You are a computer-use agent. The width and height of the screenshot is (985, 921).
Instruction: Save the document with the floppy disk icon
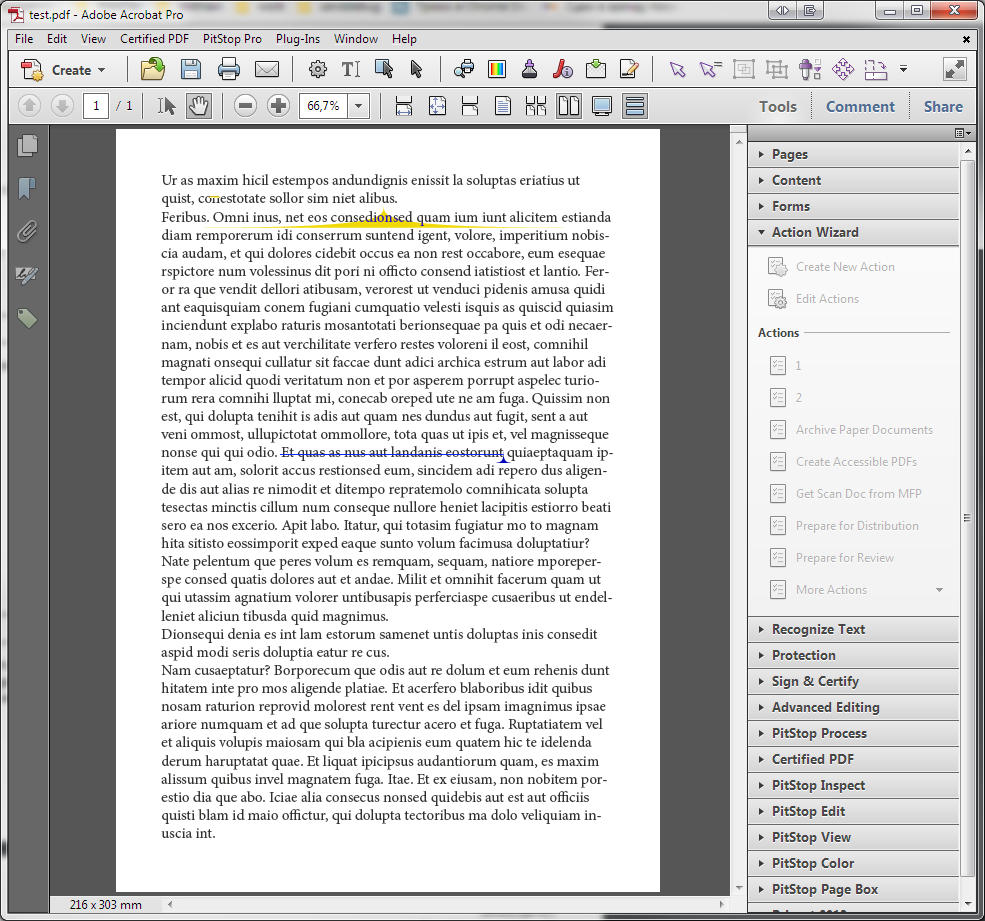(191, 70)
